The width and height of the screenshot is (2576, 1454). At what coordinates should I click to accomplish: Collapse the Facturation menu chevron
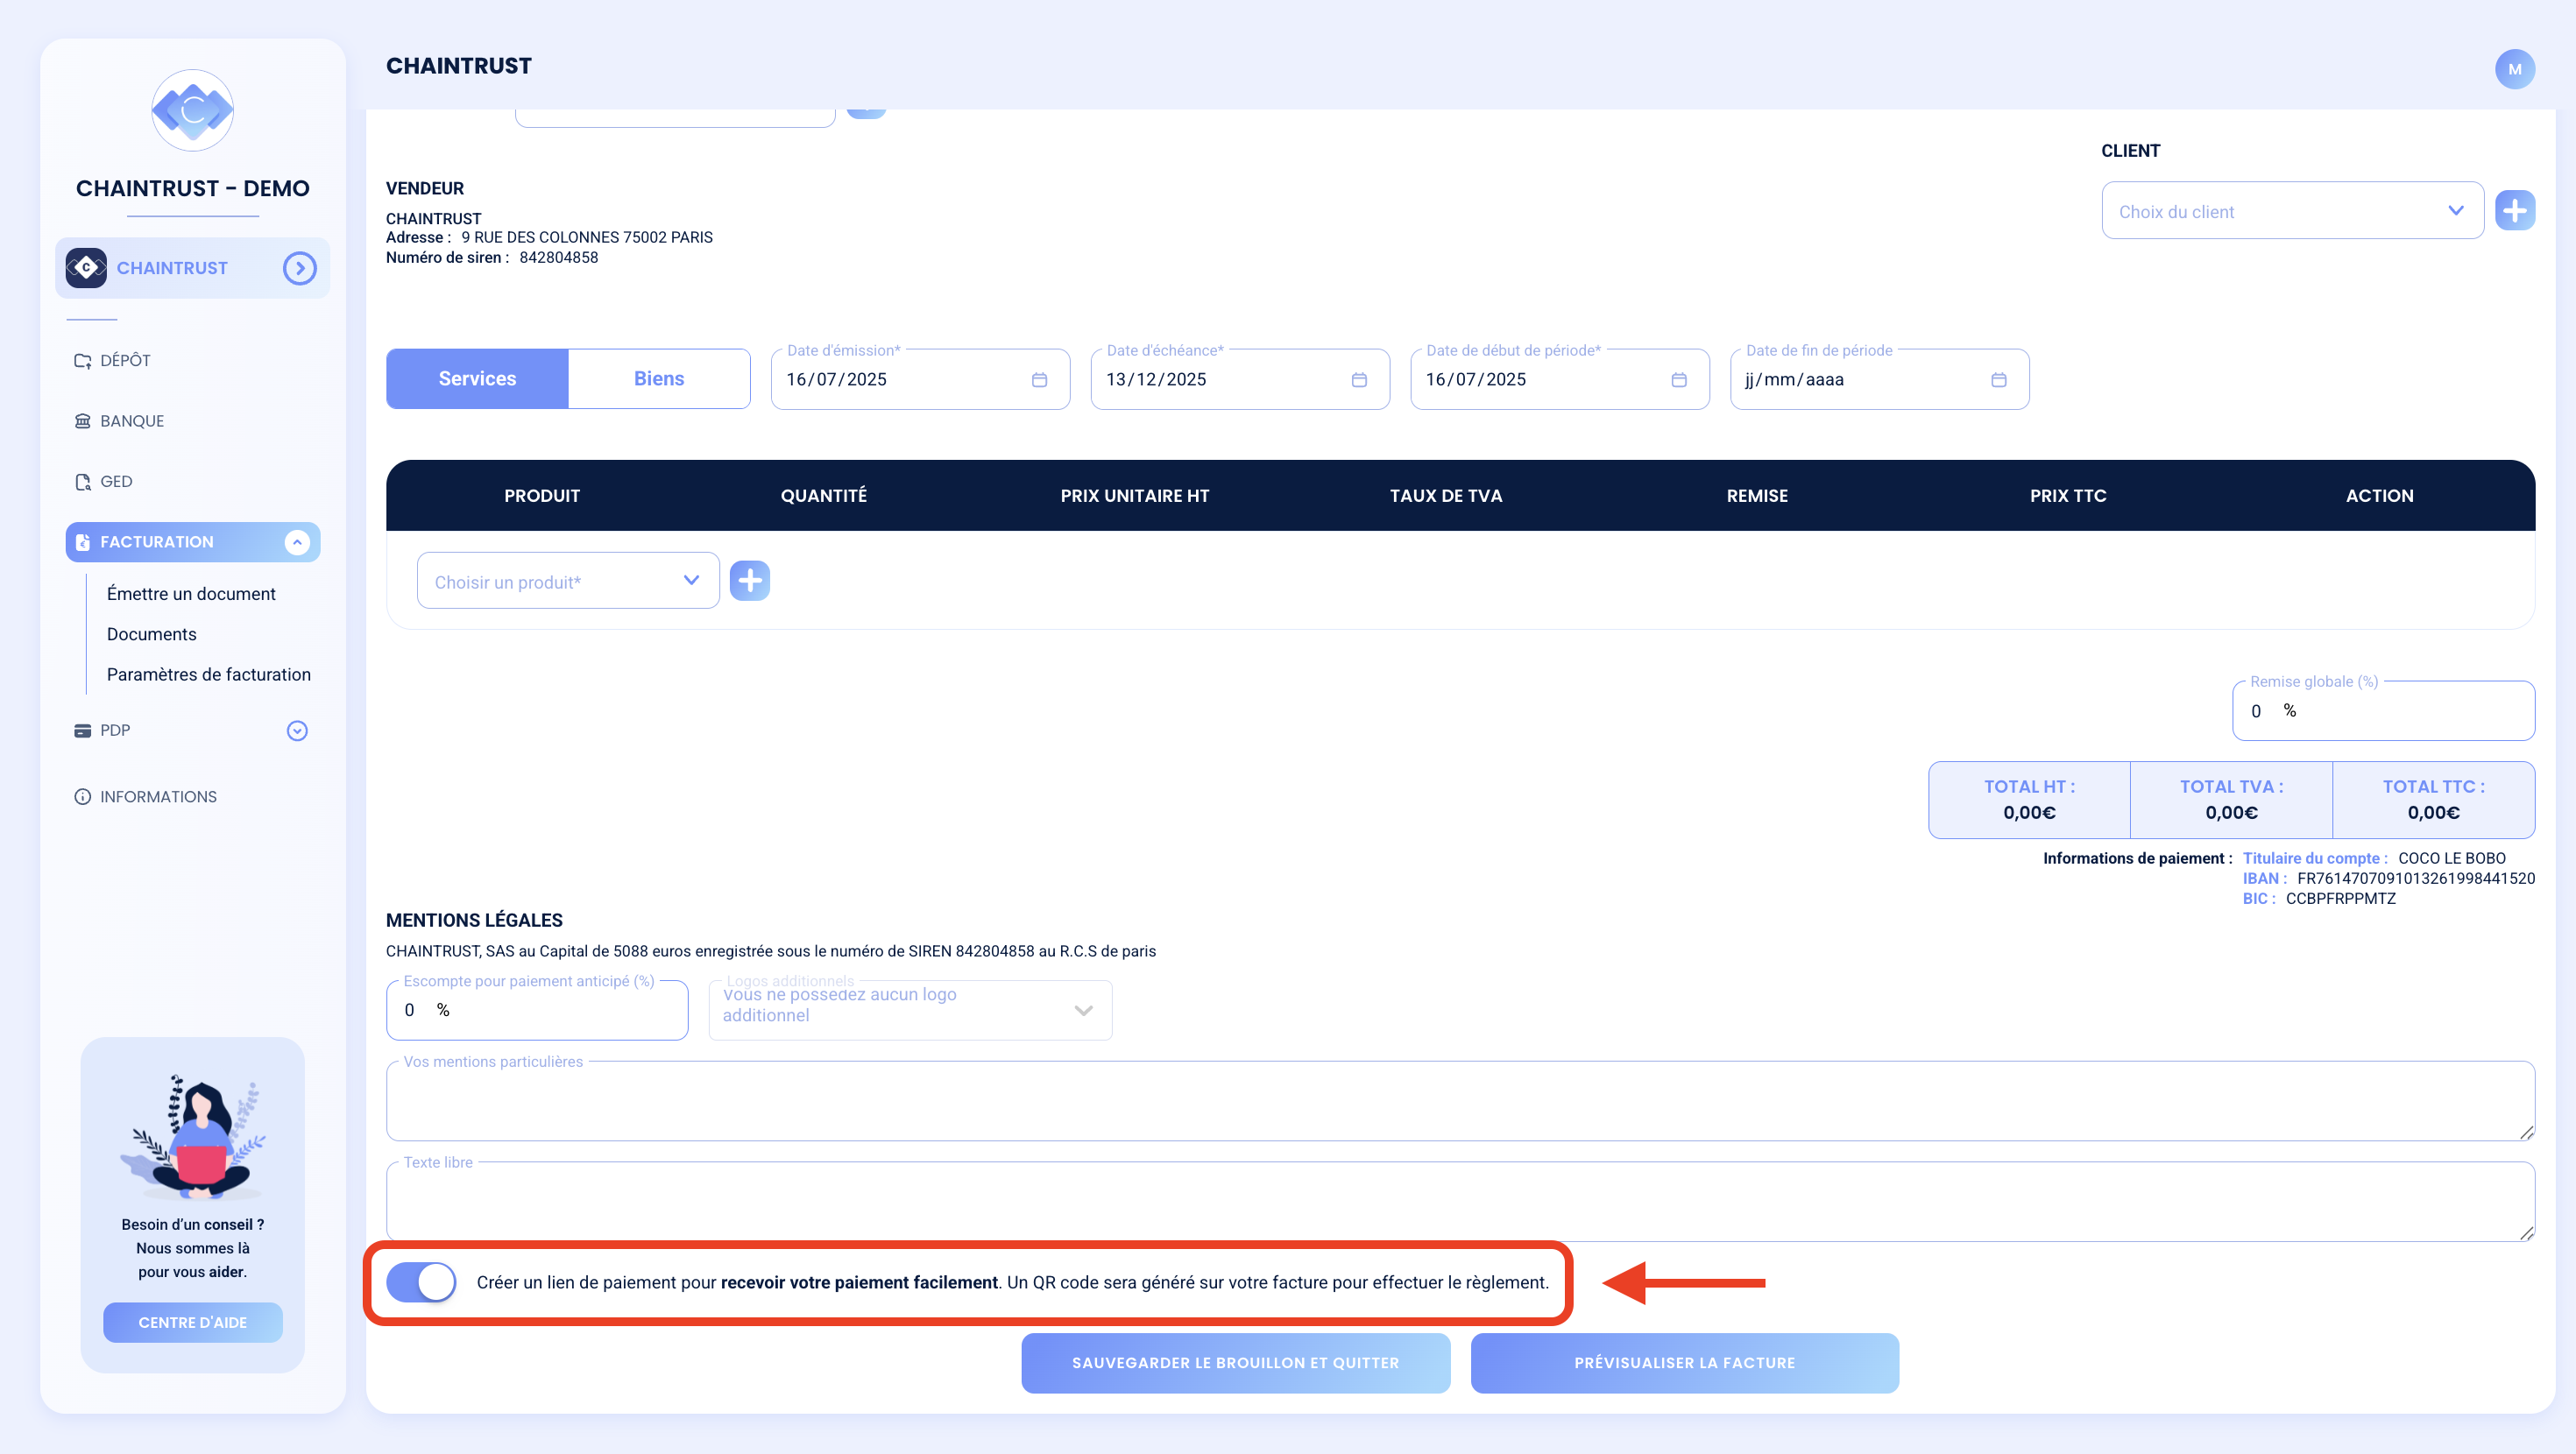coord(297,542)
